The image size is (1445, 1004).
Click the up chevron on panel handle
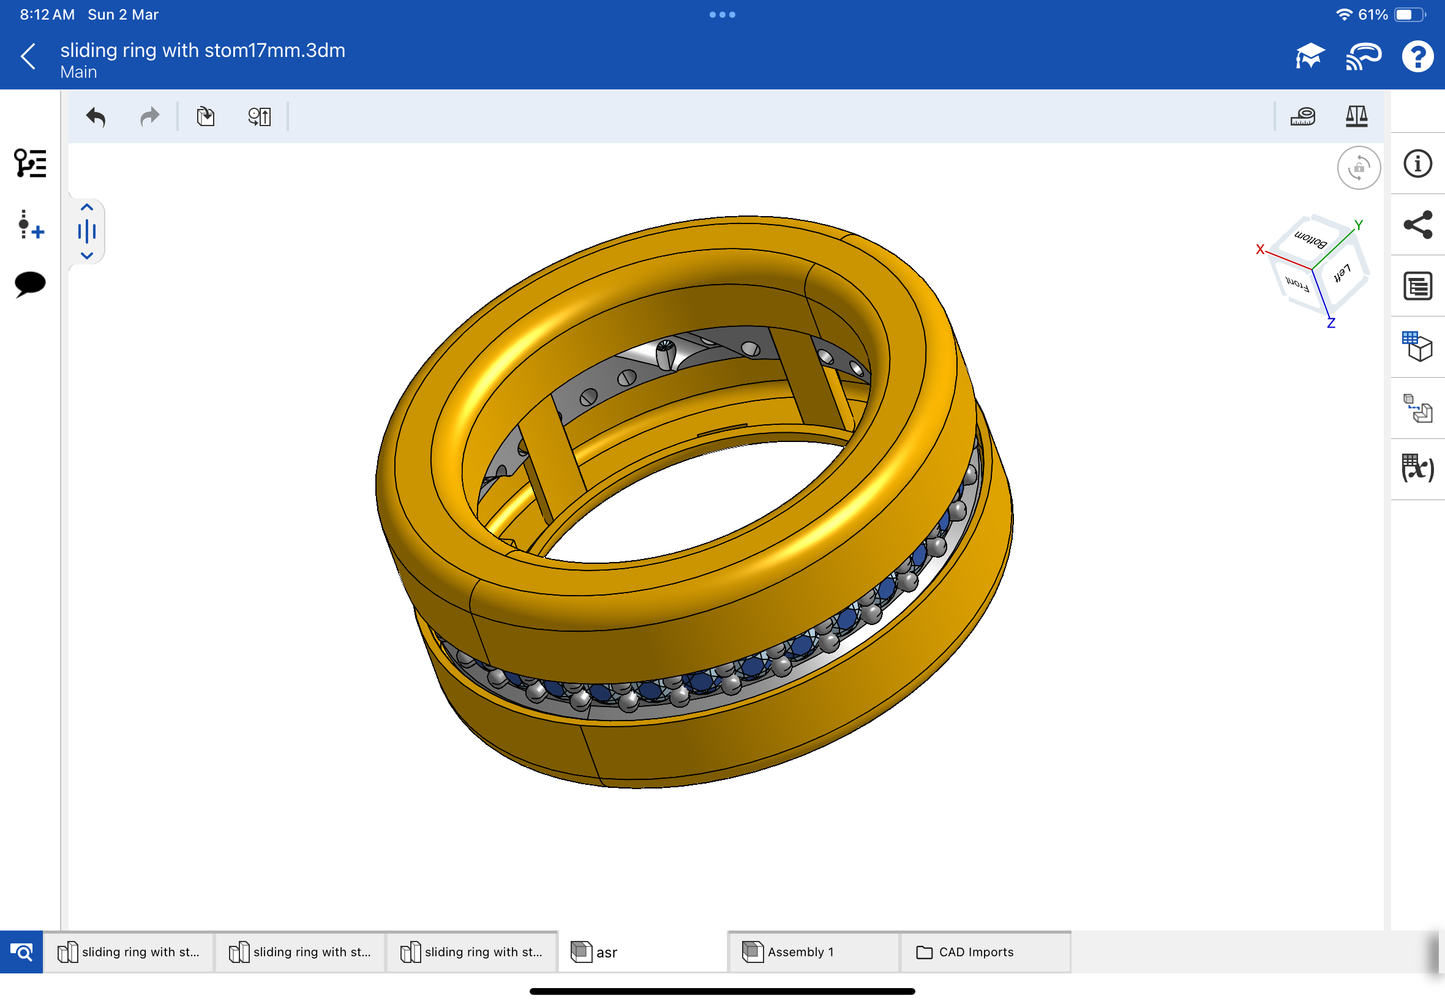[87, 208]
